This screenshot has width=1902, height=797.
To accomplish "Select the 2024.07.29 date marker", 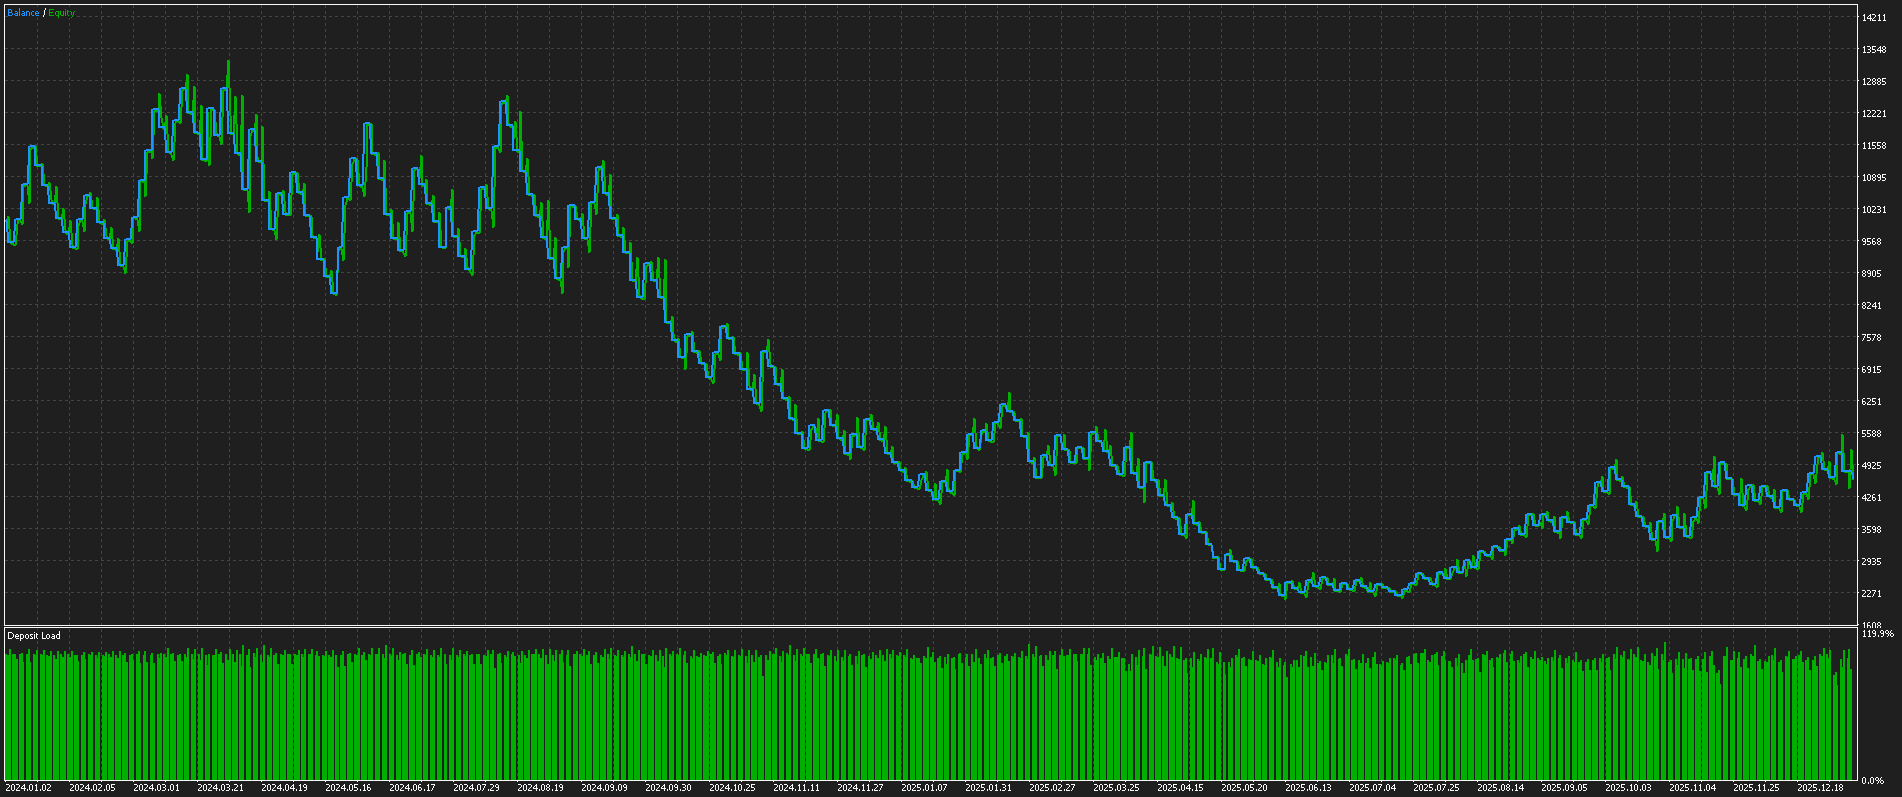I will pos(476,788).
